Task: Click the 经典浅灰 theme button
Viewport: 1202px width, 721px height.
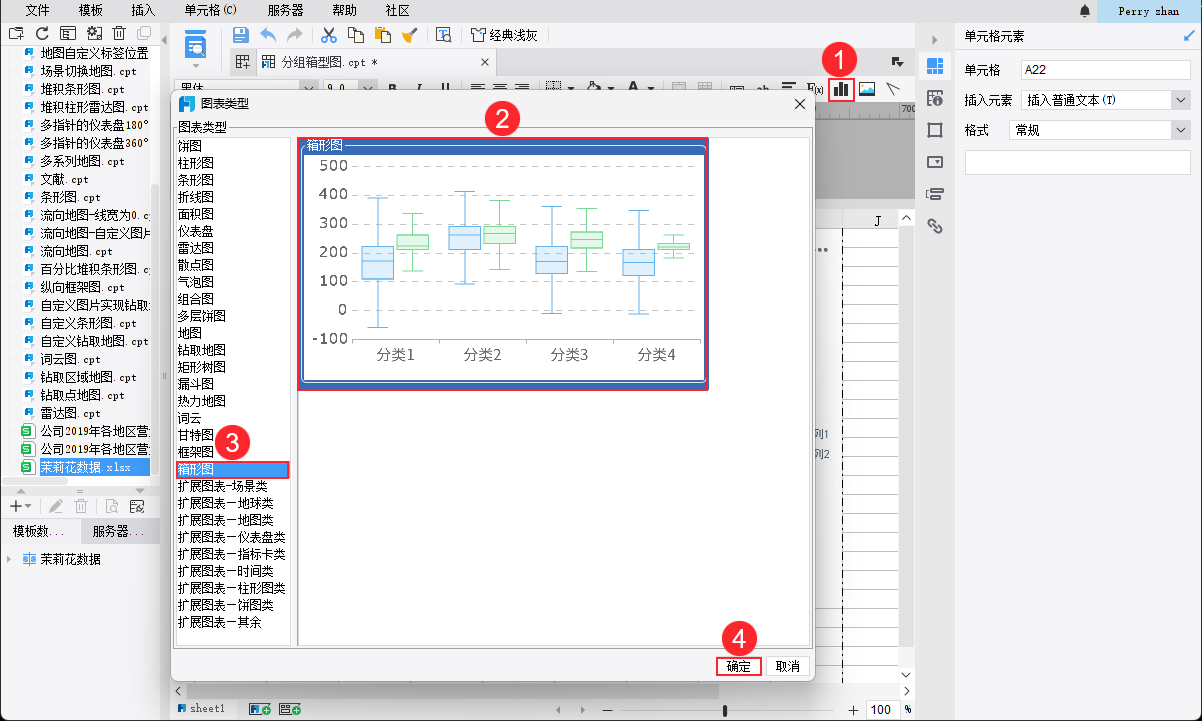Action: 504,35
